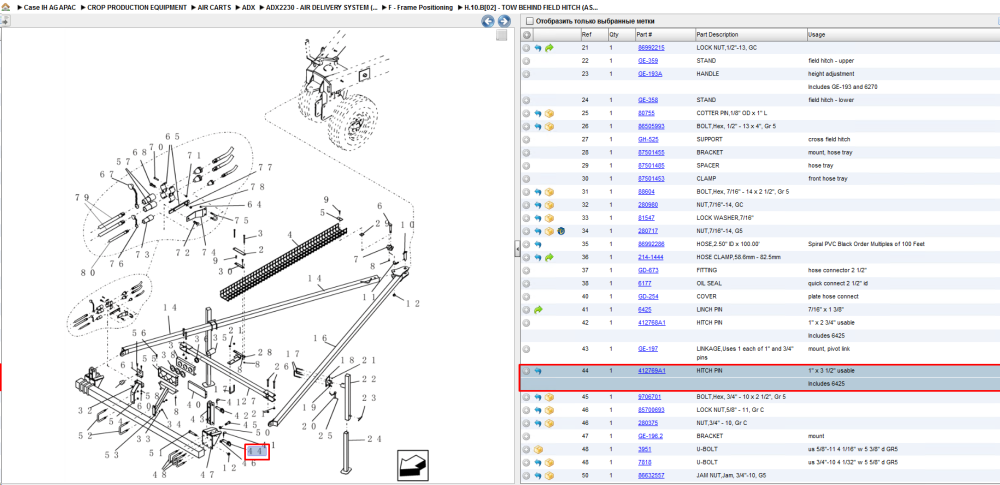Toggle the gray select circle for HANDLE GE-193A

[x=527, y=74]
